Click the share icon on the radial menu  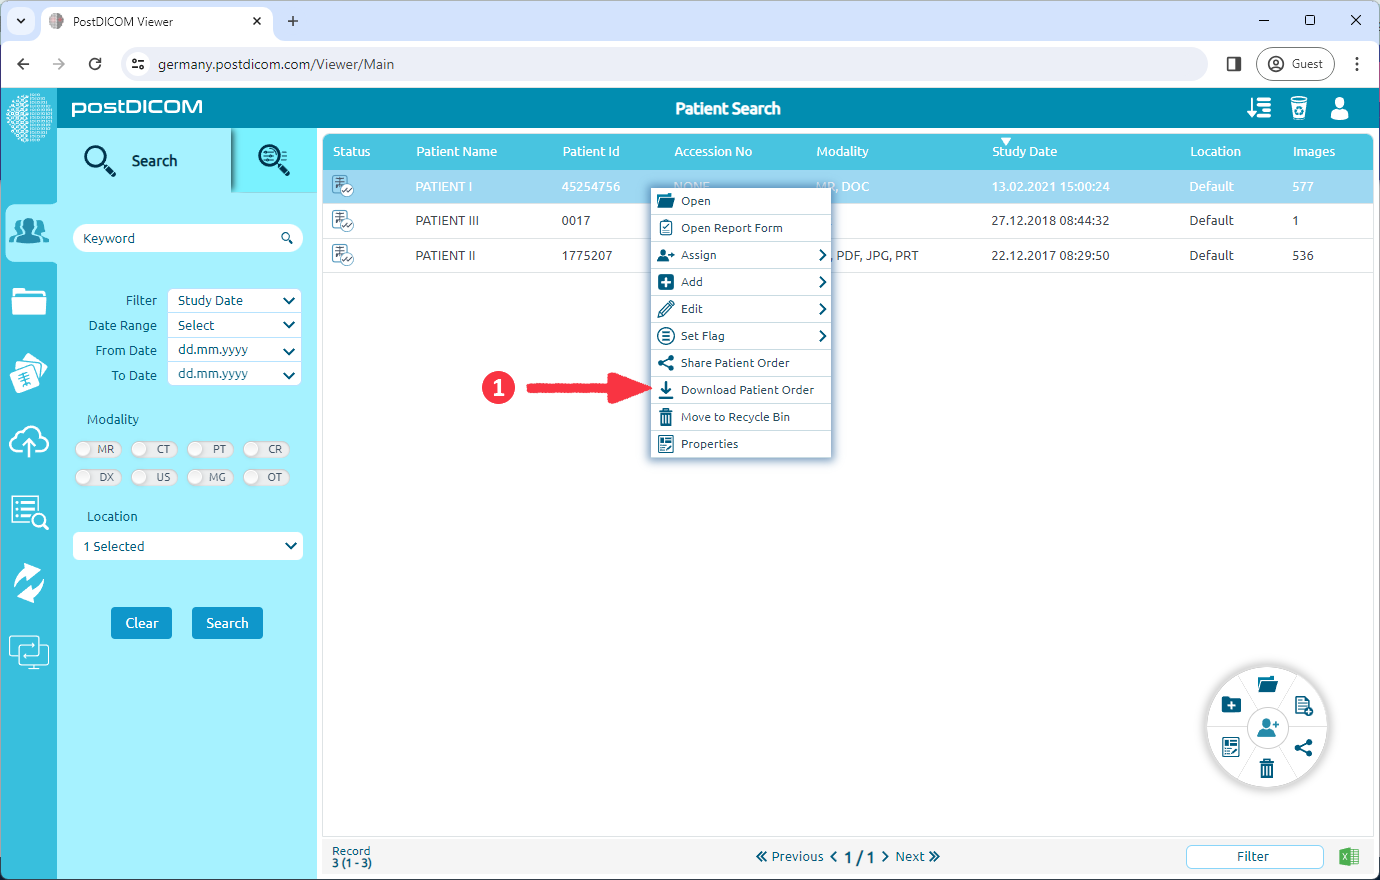click(x=1304, y=747)
